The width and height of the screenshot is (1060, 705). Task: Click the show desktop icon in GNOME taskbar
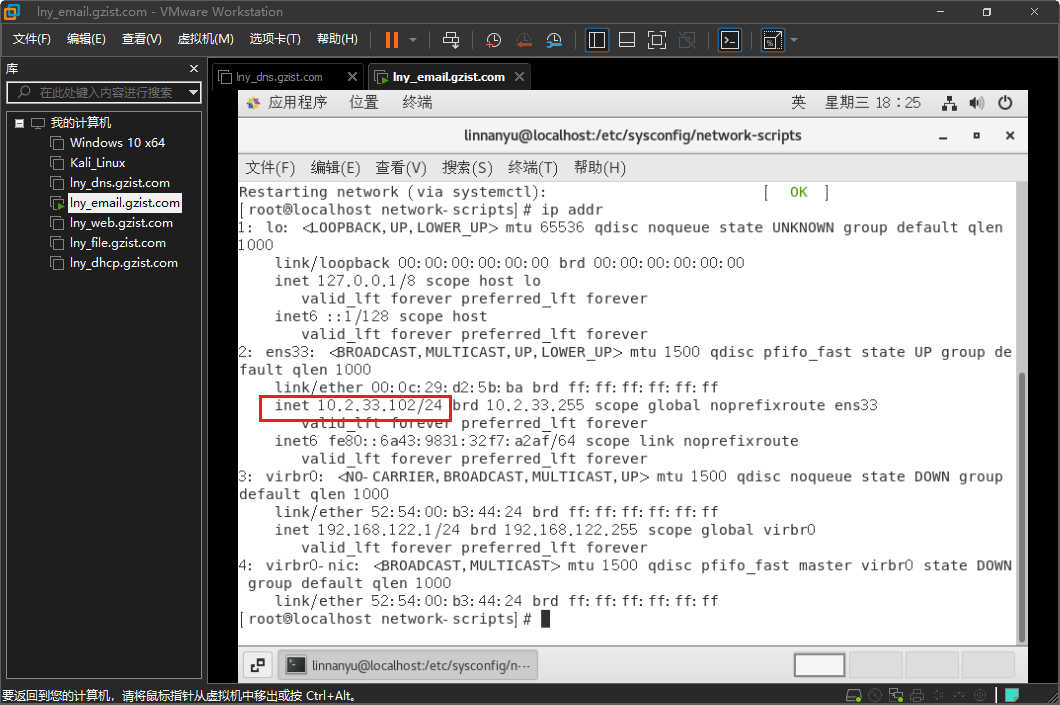258,666
